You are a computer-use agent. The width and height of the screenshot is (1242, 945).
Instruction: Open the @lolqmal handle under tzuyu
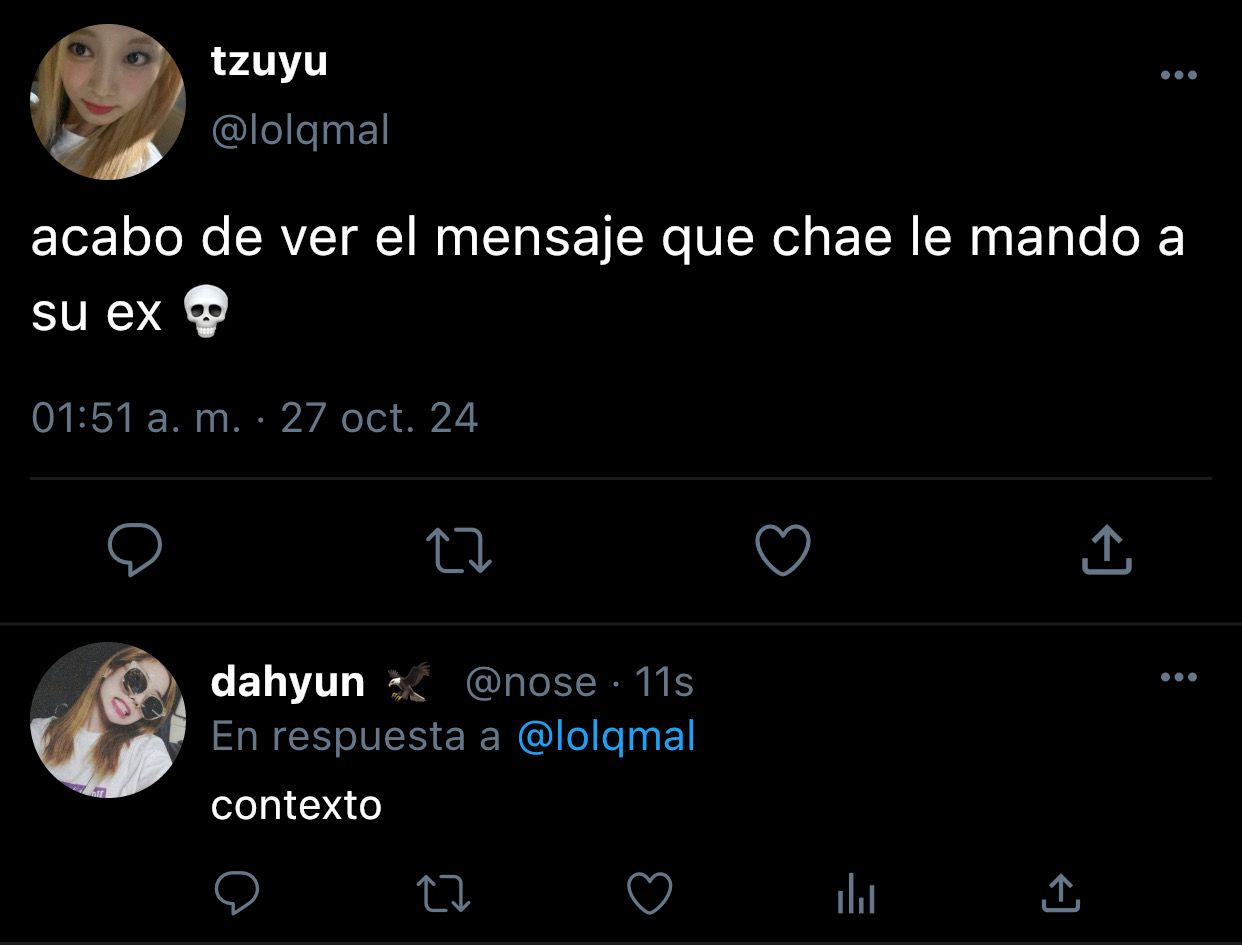pyautogui.click(x=300, y=130)
